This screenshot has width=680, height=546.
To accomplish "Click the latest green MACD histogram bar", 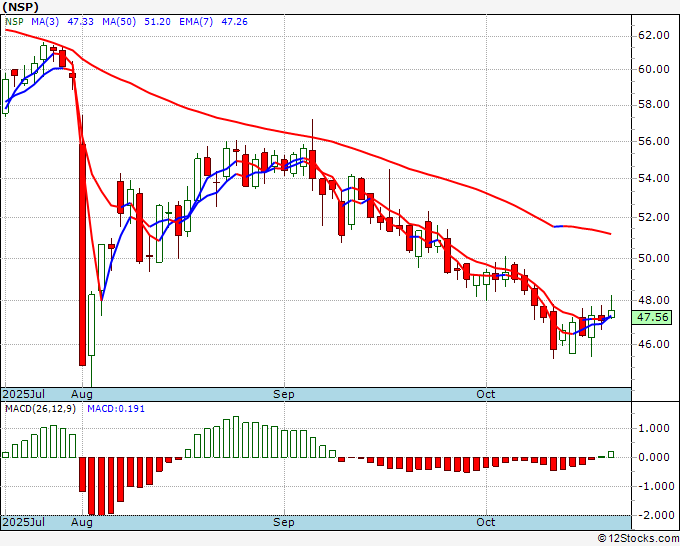I will pos(611,454).
